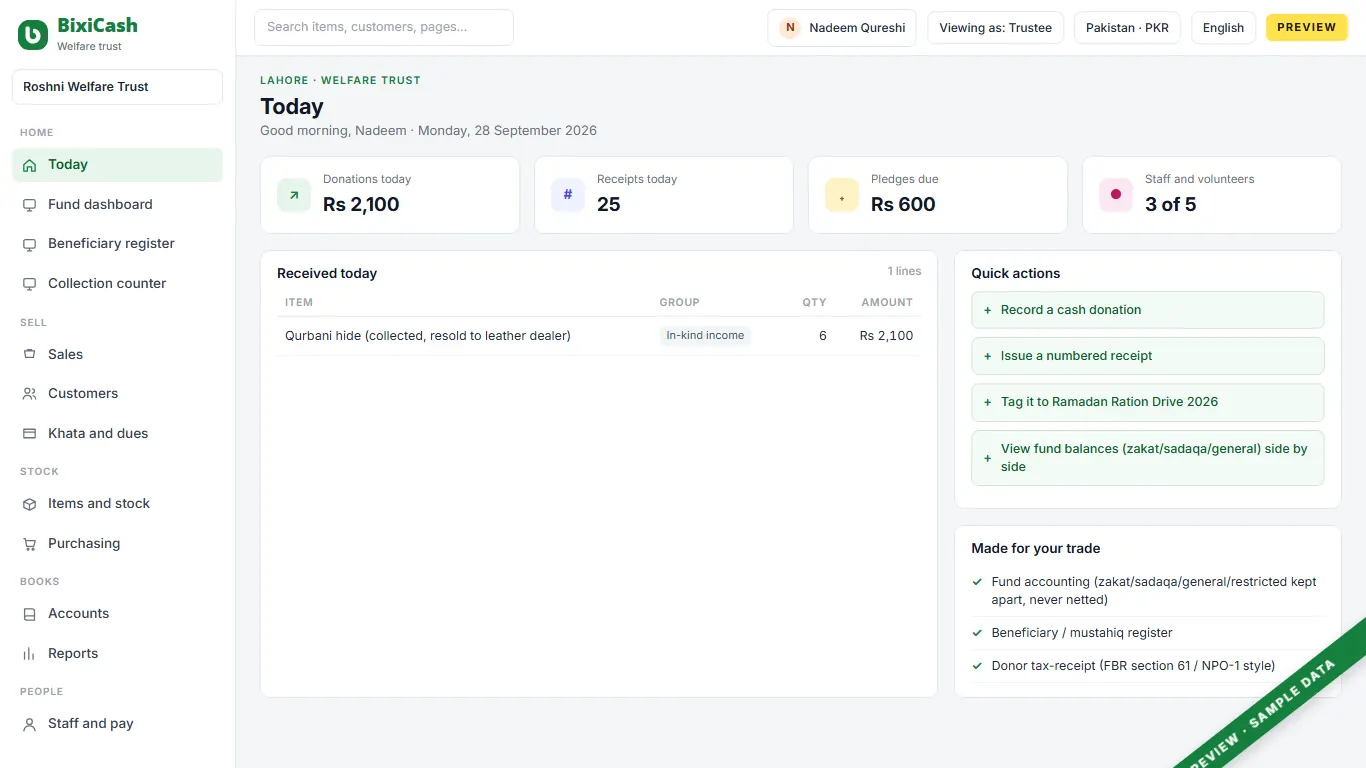Navigate to Reports
Screen dimensions: 1366x768
click(117, 654)
